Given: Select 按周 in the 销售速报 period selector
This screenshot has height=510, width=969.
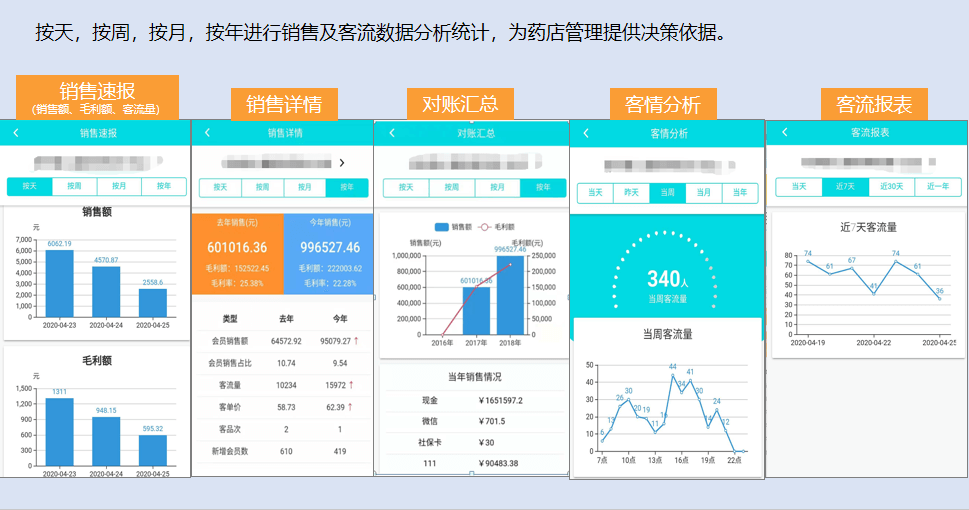Looking at the screenshot, I should (74, 186).
